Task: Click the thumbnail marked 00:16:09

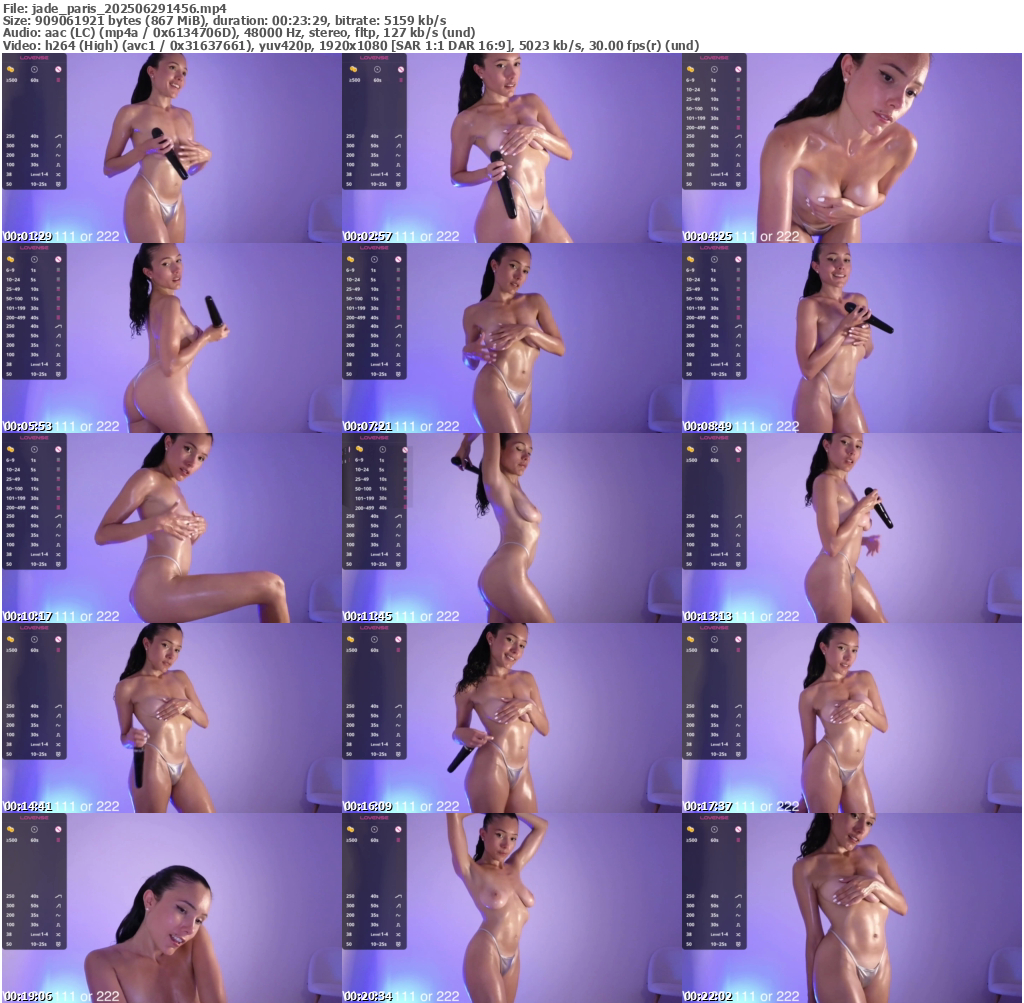Action: pos(511,718)
